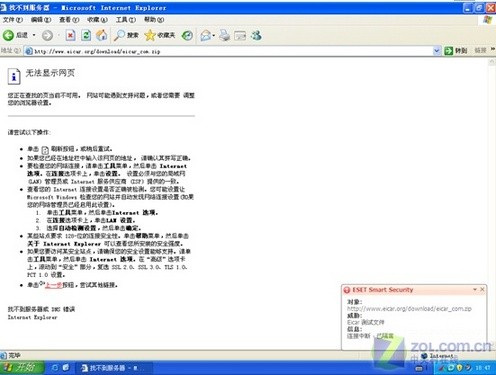Screen dimensions: 496x375
Task: Click the second quick launch icon
Action: pyautogui.click(x=66, y=367)
